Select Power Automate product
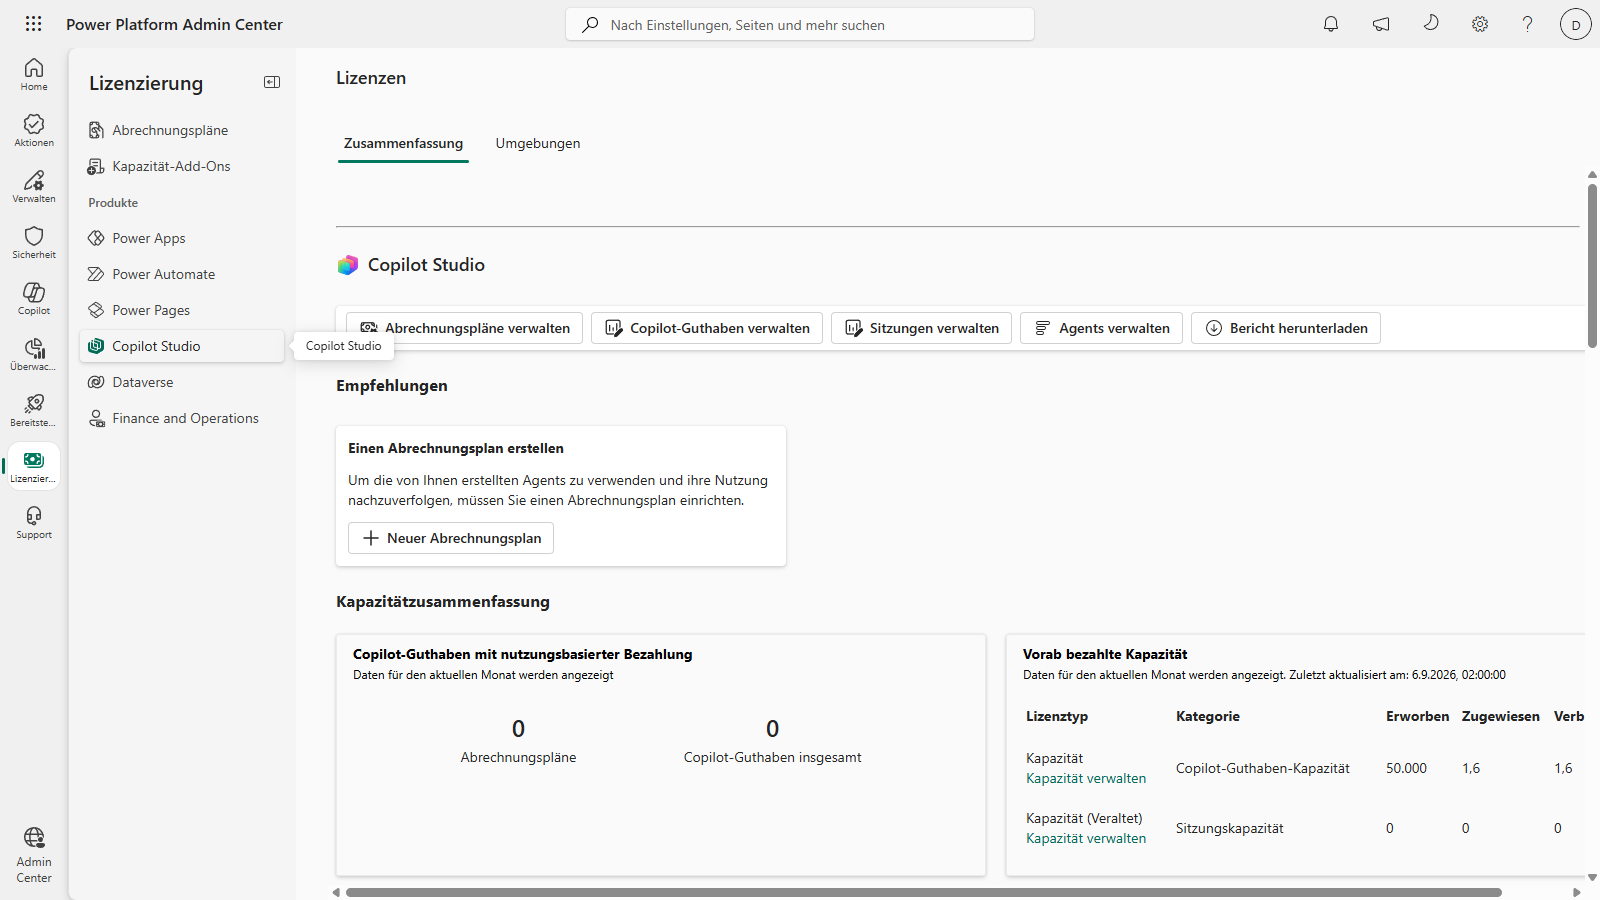This screenshot has height=900, width=1600. click(182, 274)
